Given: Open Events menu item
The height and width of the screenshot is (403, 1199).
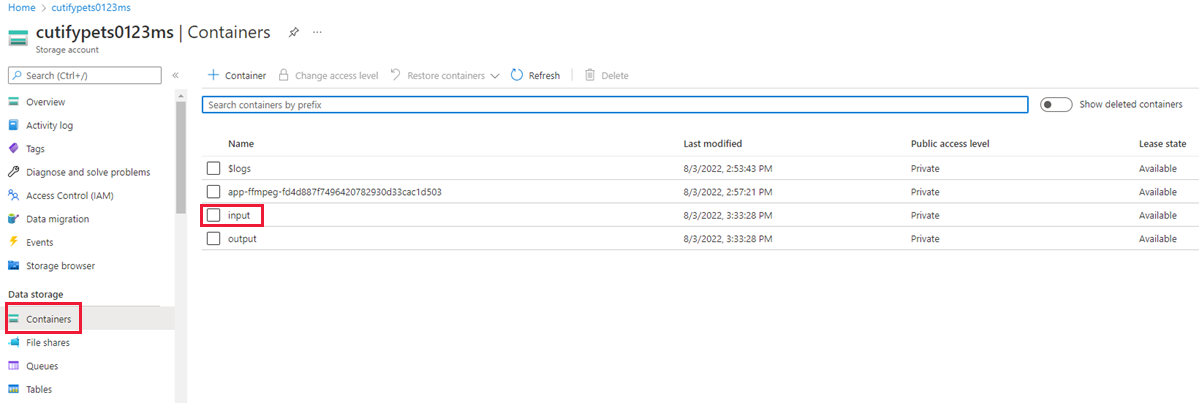Looking at the screenshot, I should click(40, 242).
